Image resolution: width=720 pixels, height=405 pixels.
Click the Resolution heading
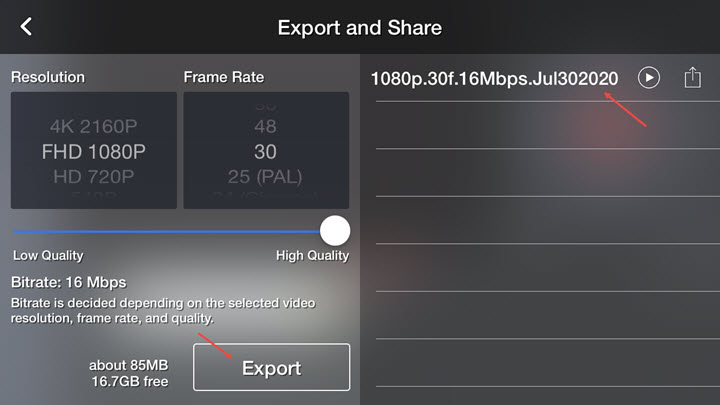47,77
